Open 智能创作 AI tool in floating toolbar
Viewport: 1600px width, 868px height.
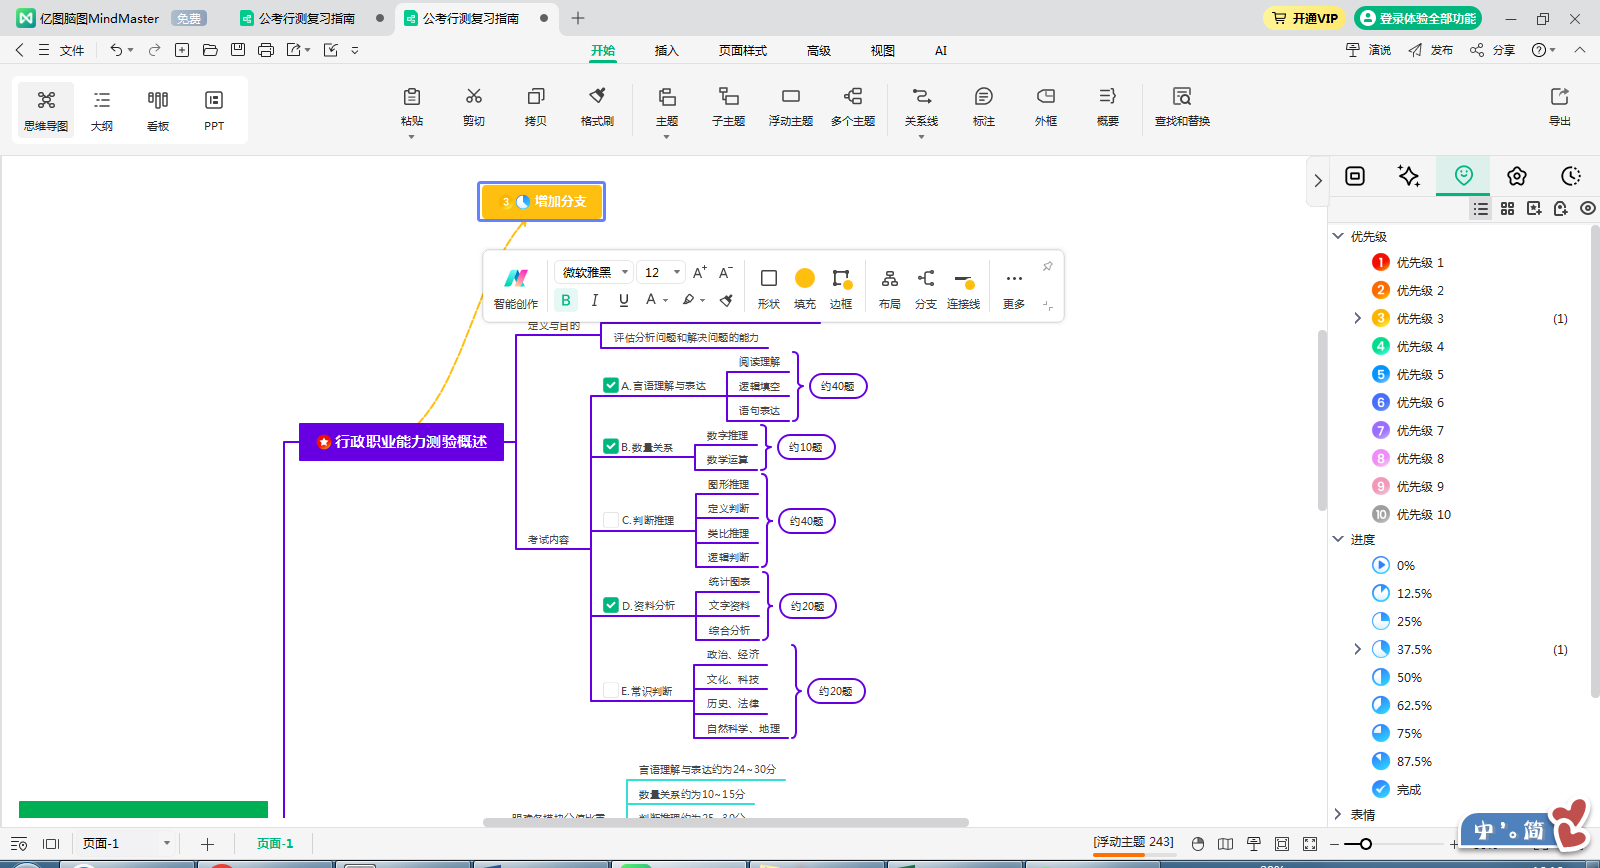(x=515, y=286)
